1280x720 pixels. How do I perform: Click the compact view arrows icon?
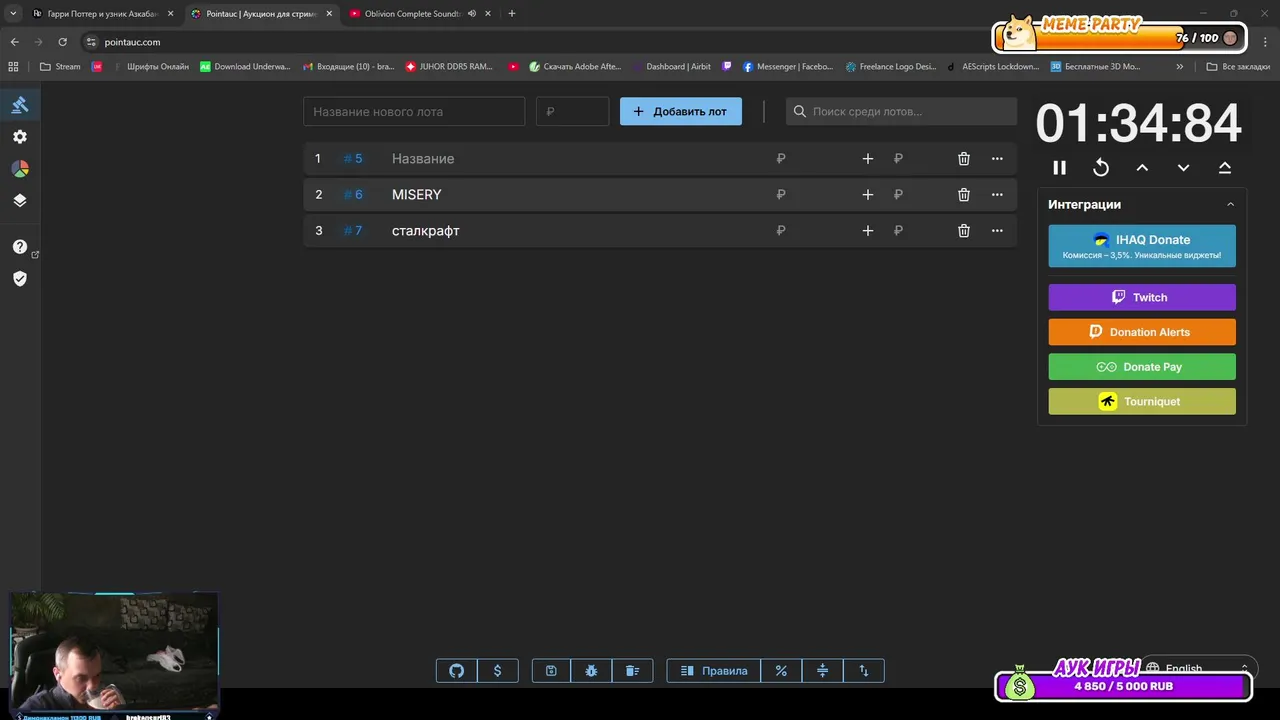point(823,671)
